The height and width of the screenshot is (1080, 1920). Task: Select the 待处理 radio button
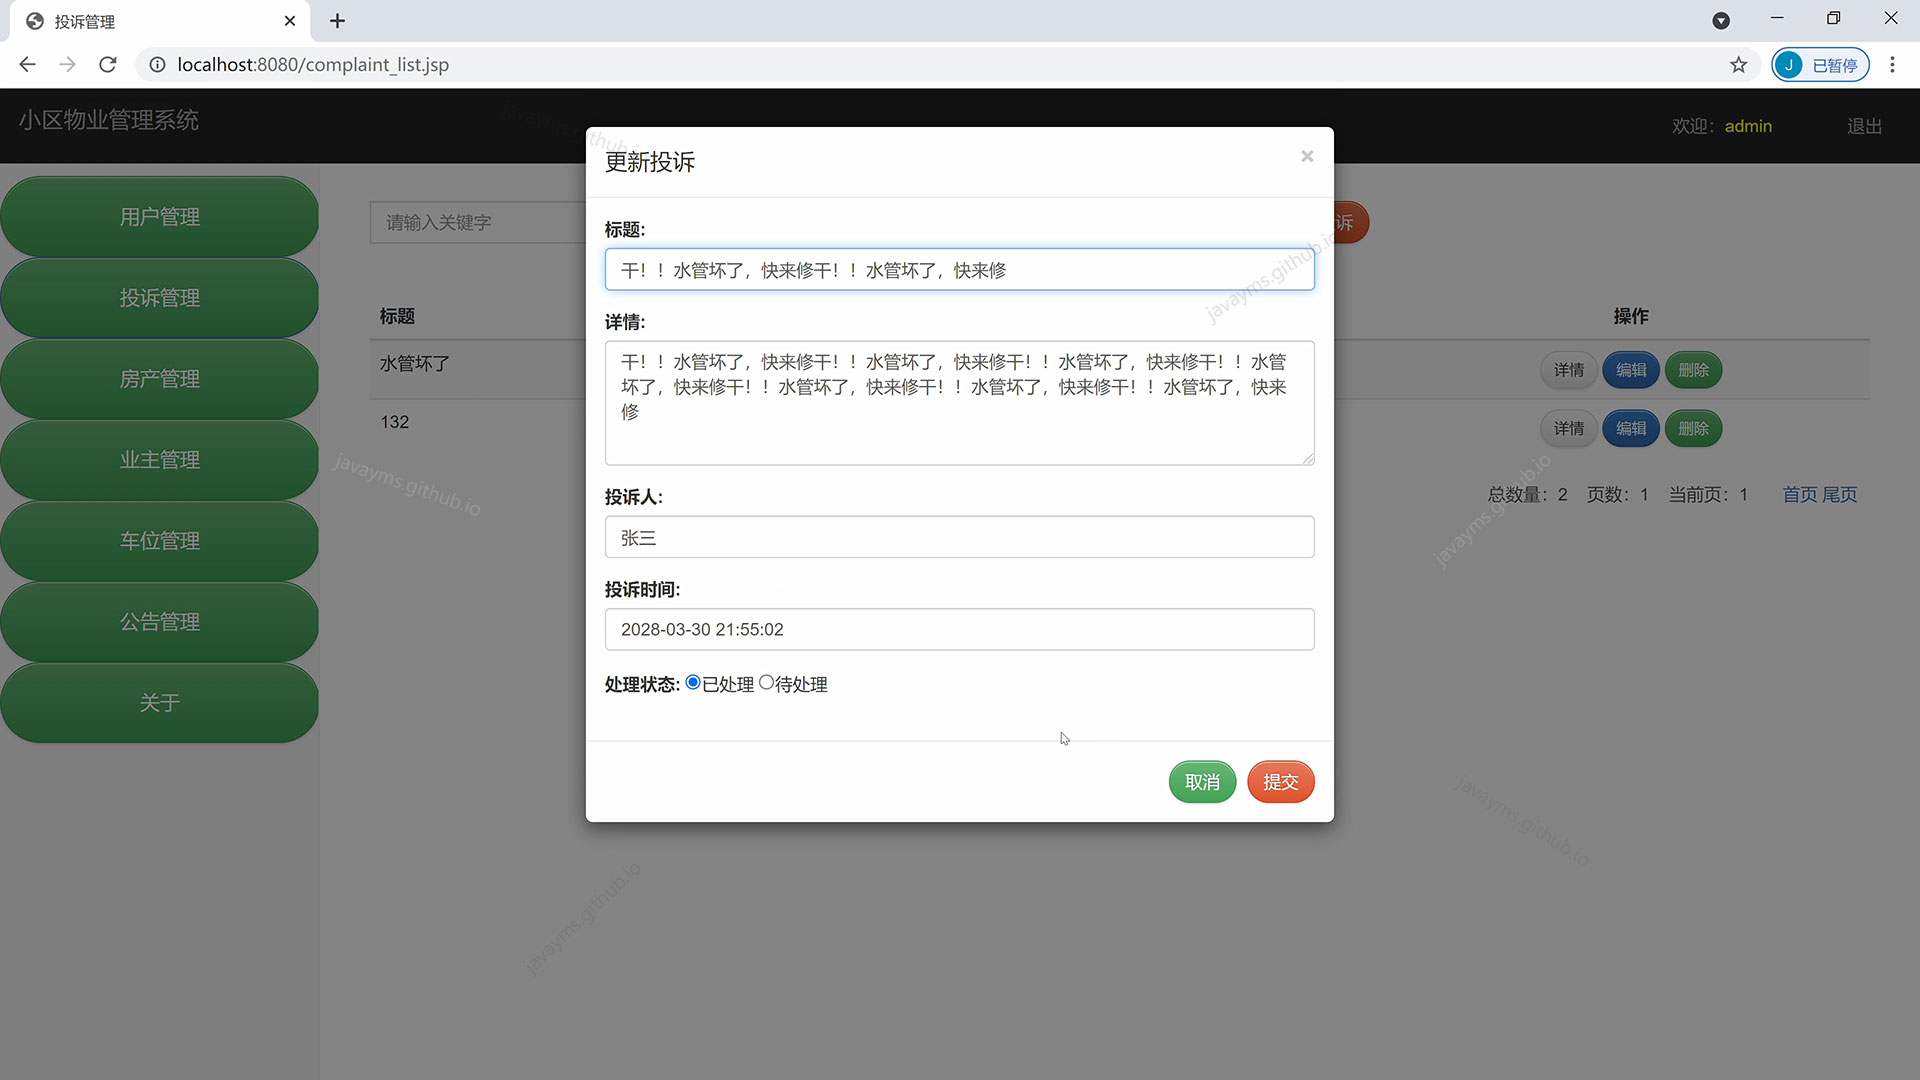click(766, 681)
